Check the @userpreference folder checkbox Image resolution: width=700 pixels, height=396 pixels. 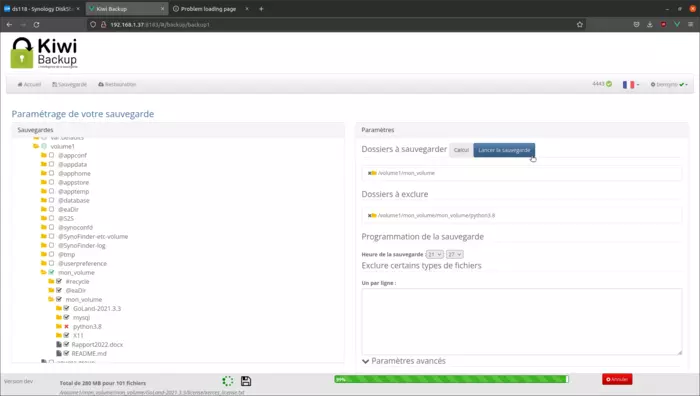point(51,263)
